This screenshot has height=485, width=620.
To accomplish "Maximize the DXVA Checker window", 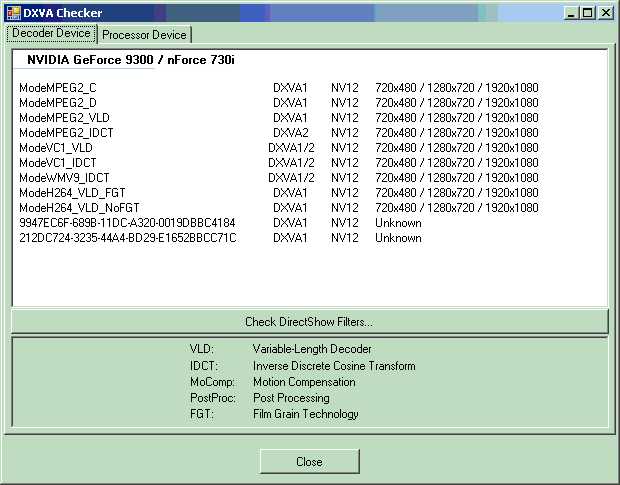I will 588,13.
